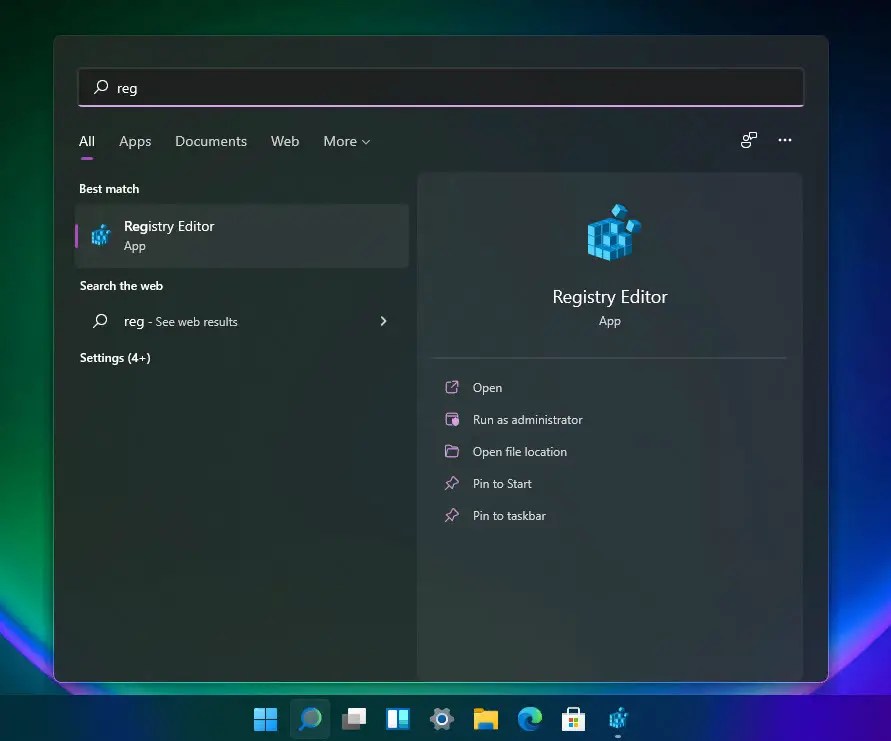Choose Open file location
The height and width of the screenshot is (741, 891).
tap(506, 451)
